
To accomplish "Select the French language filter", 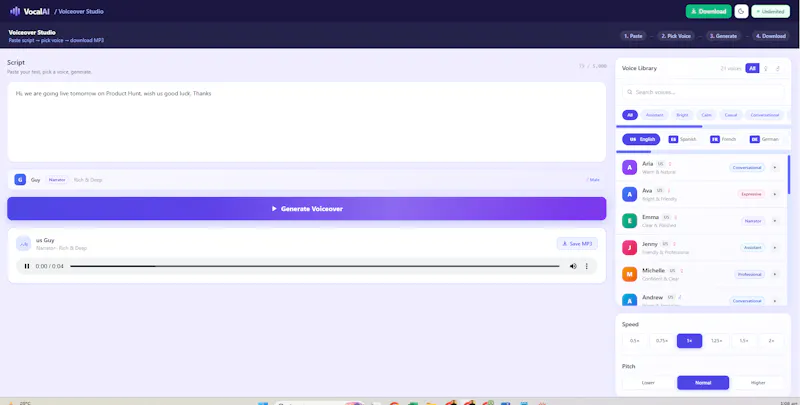I will click(723, 139).
